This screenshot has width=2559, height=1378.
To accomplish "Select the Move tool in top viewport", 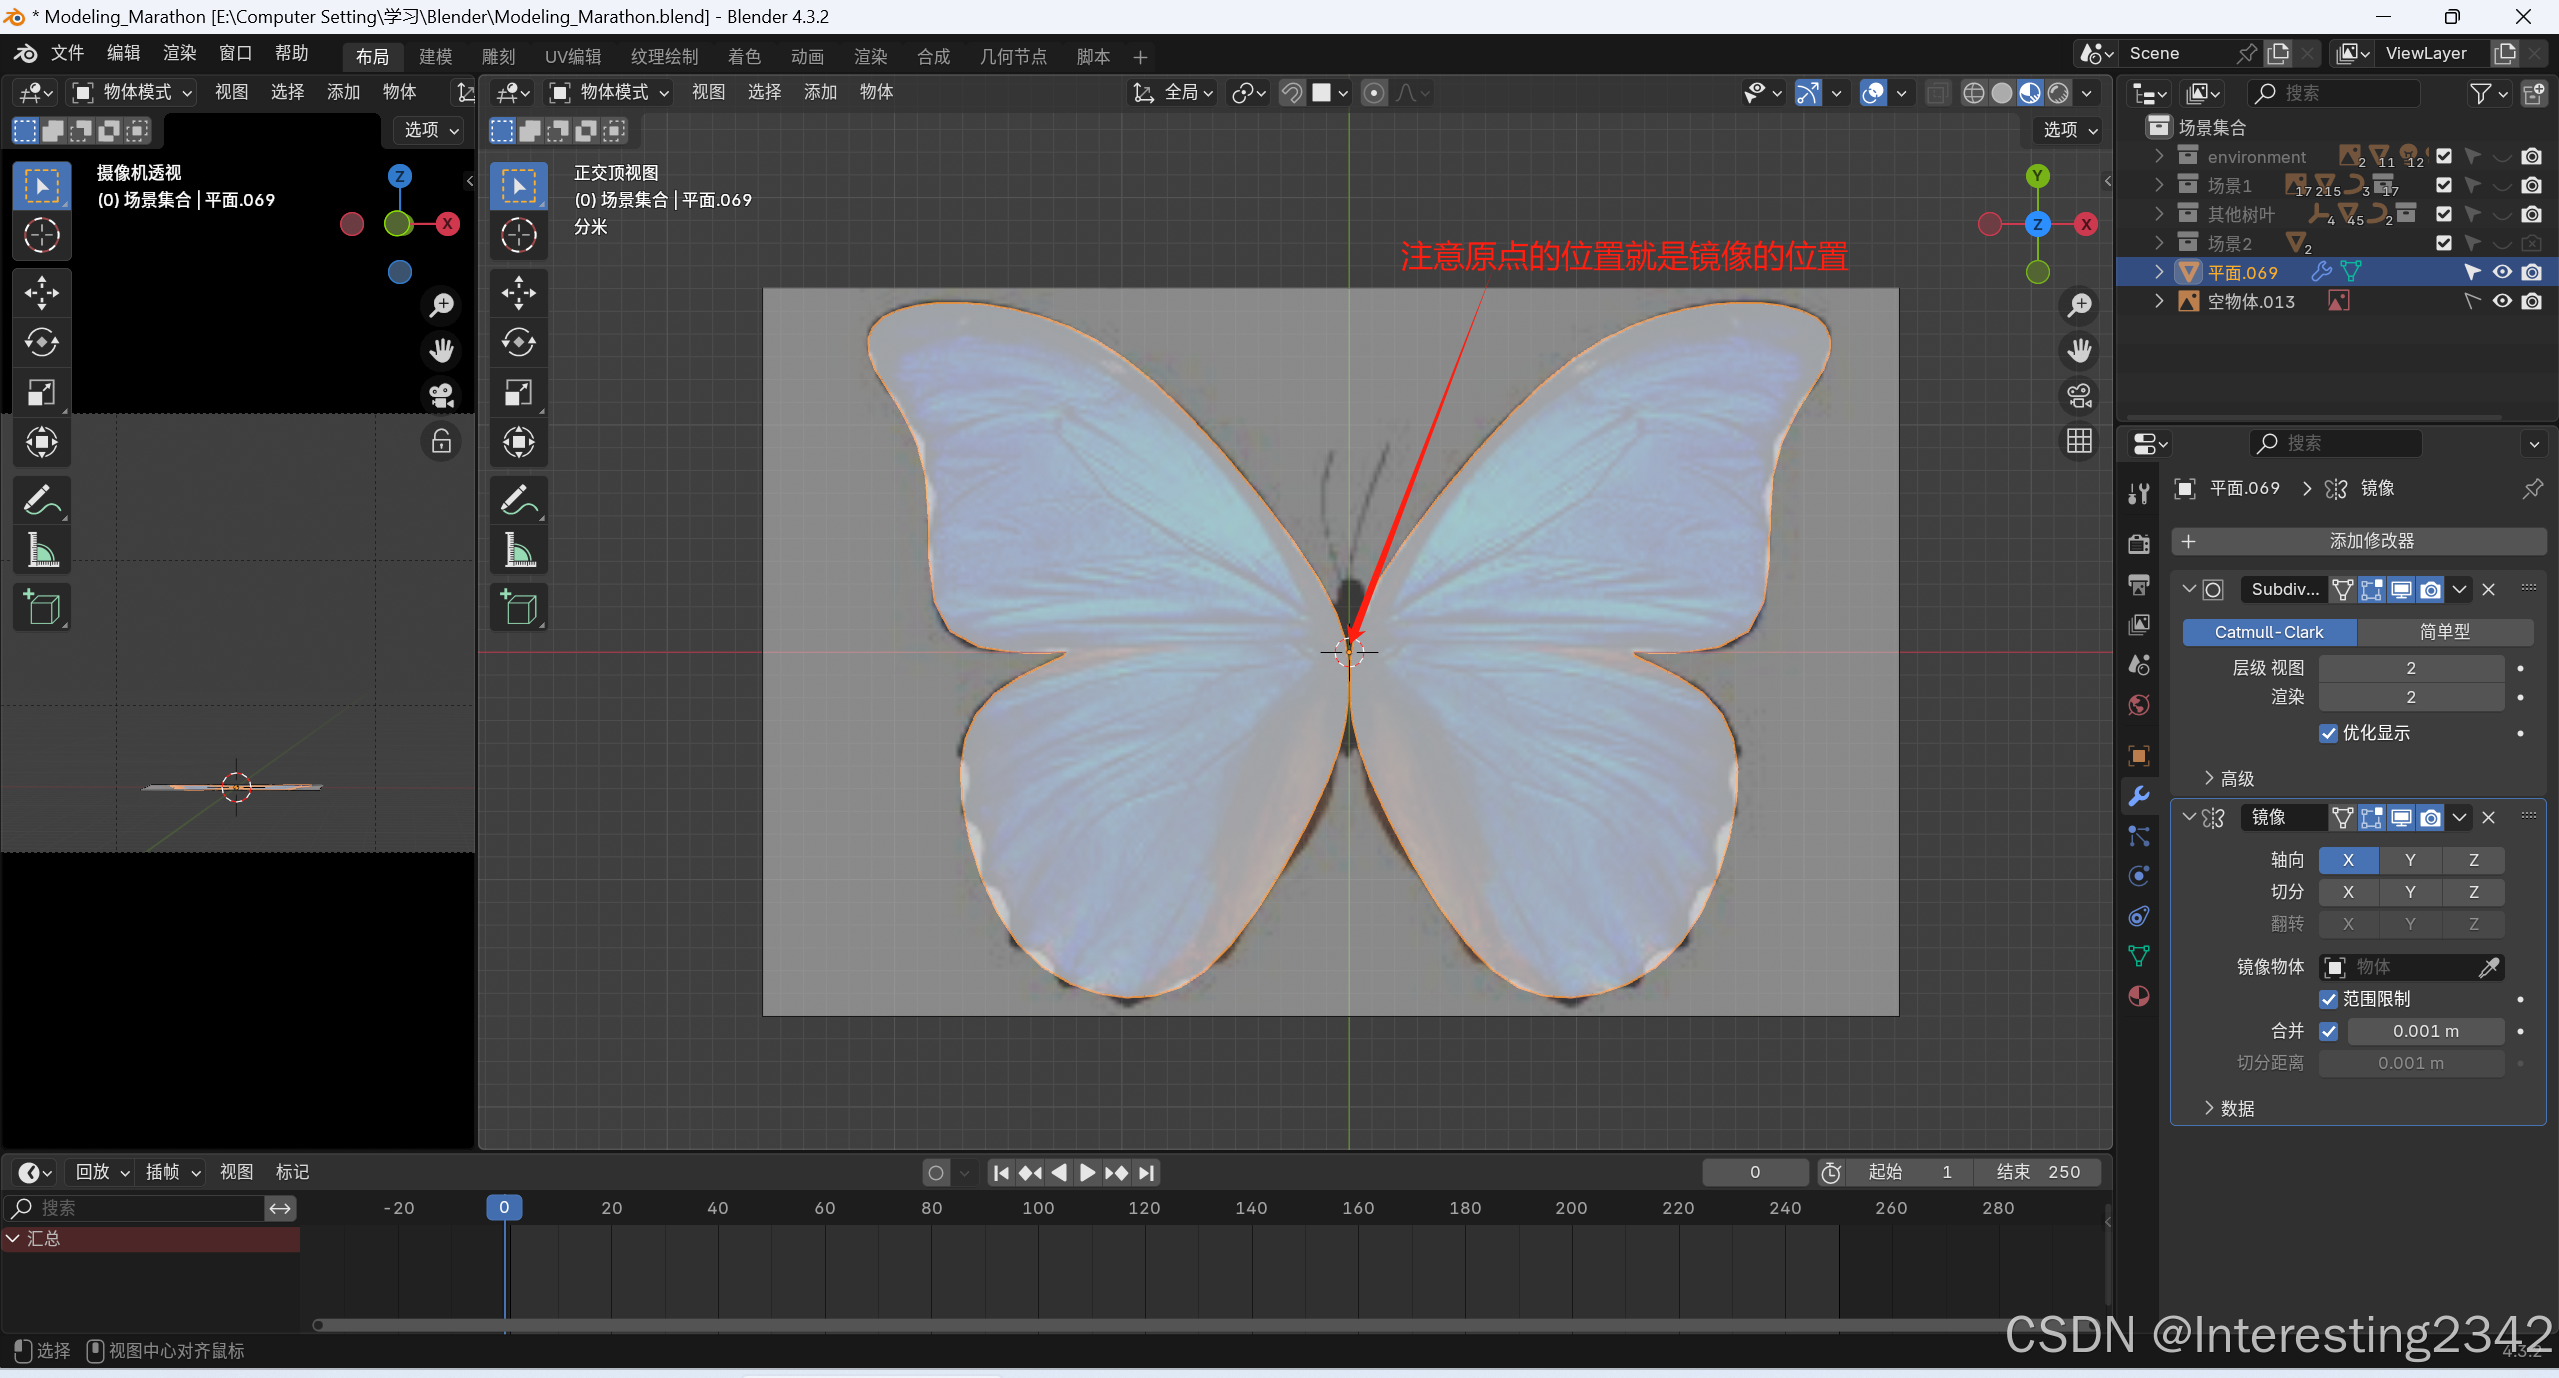I will click(518, 293).
